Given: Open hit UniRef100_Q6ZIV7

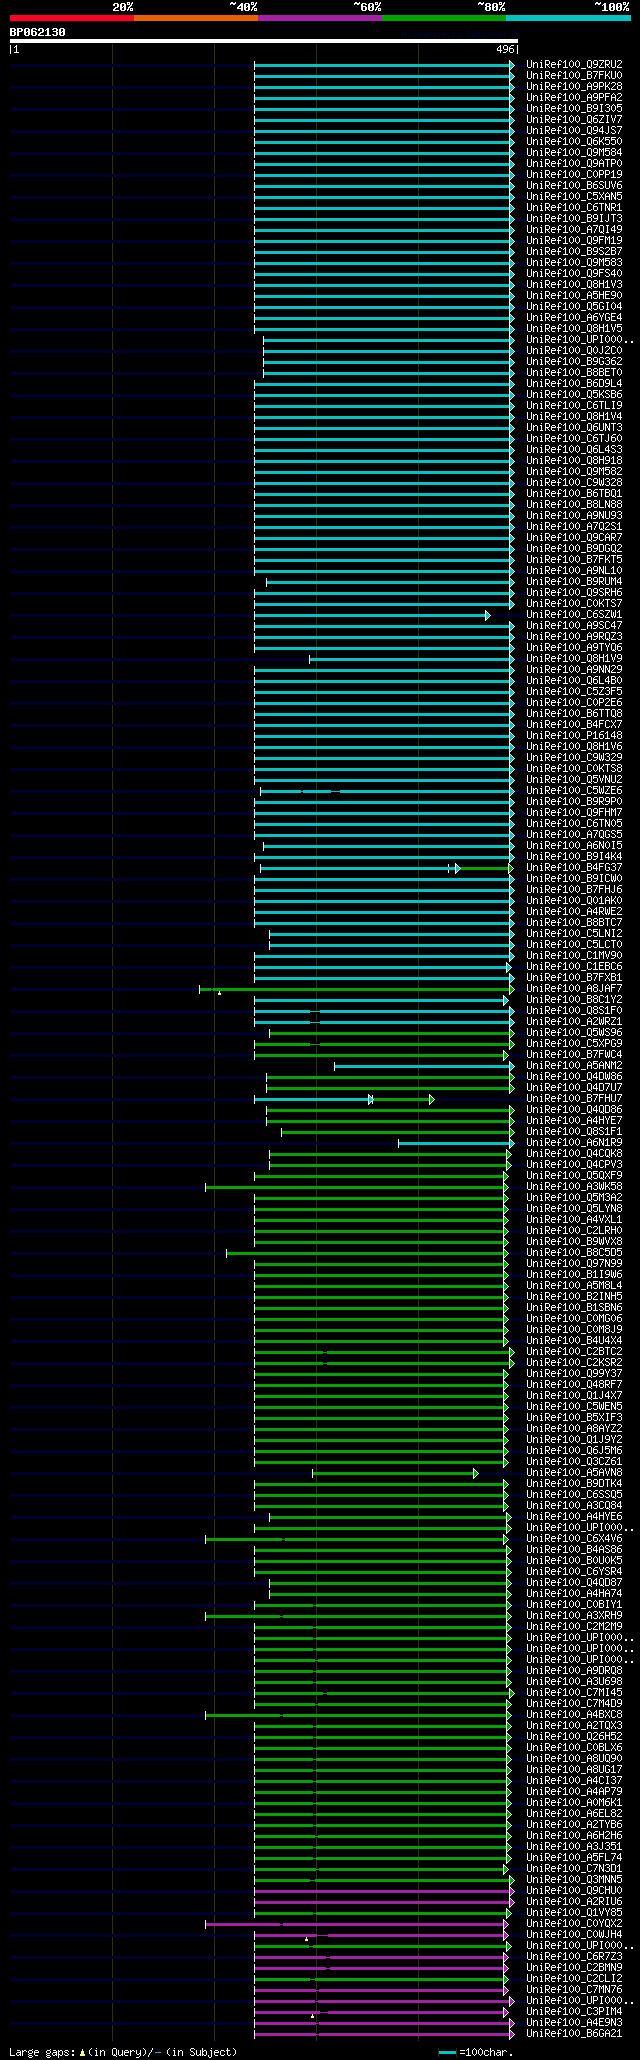Looking at the screenshot, I should (x=574, y=119).
